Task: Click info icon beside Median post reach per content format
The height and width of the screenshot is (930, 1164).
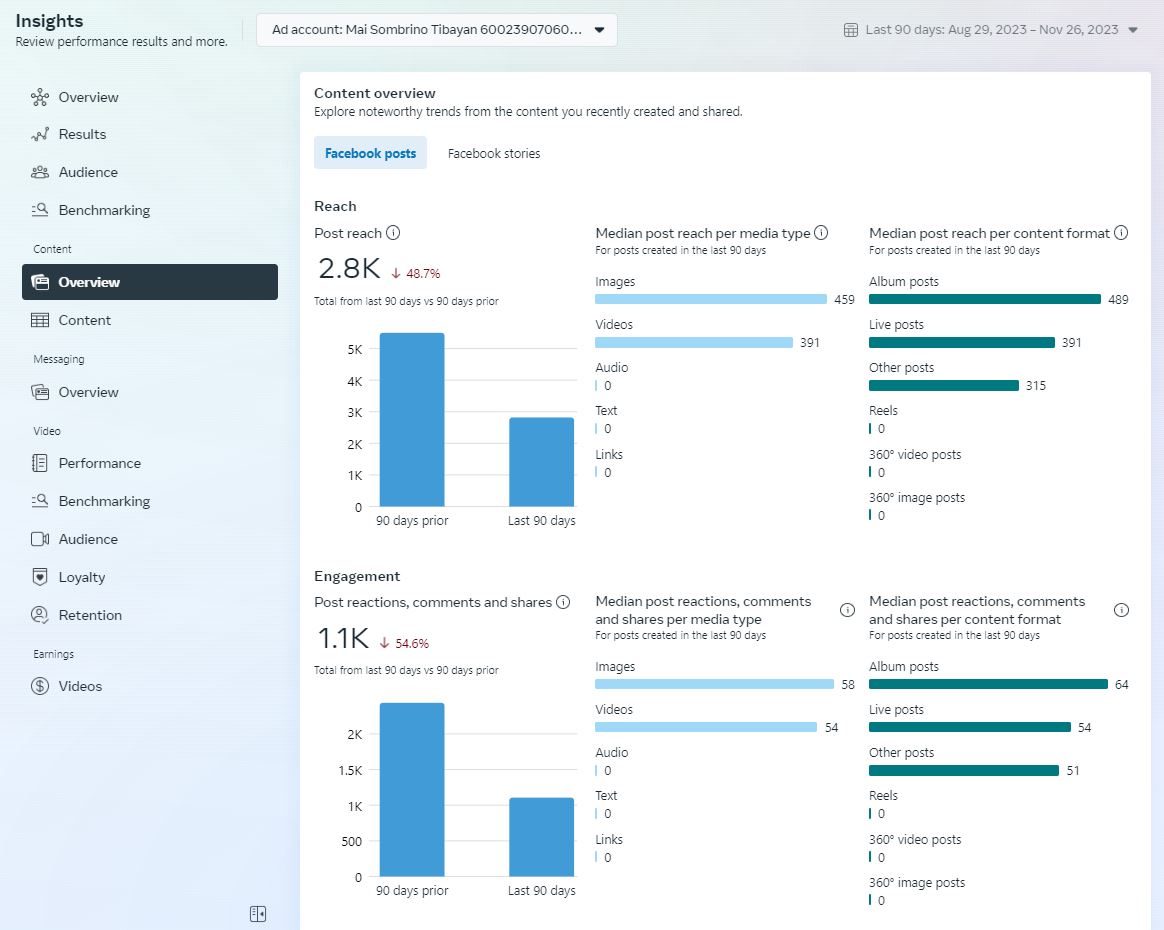Action: pyautogui.click(x=1121, y=233)
